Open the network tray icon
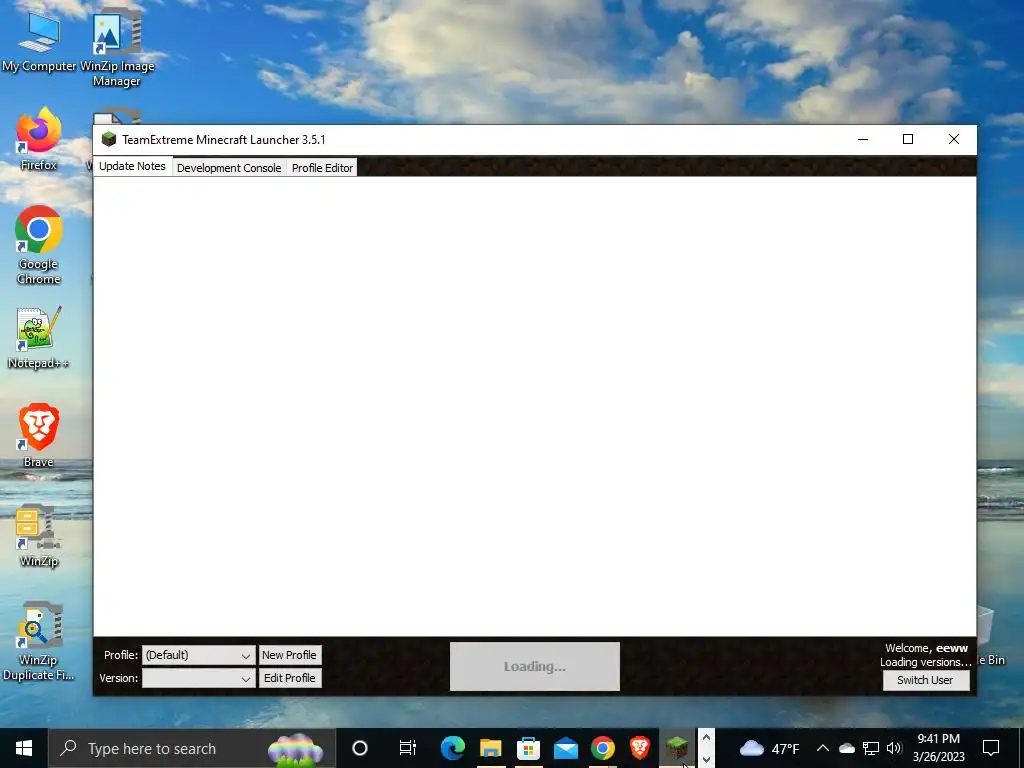Viewport: 1024px width, 768px height. point(871,748)
